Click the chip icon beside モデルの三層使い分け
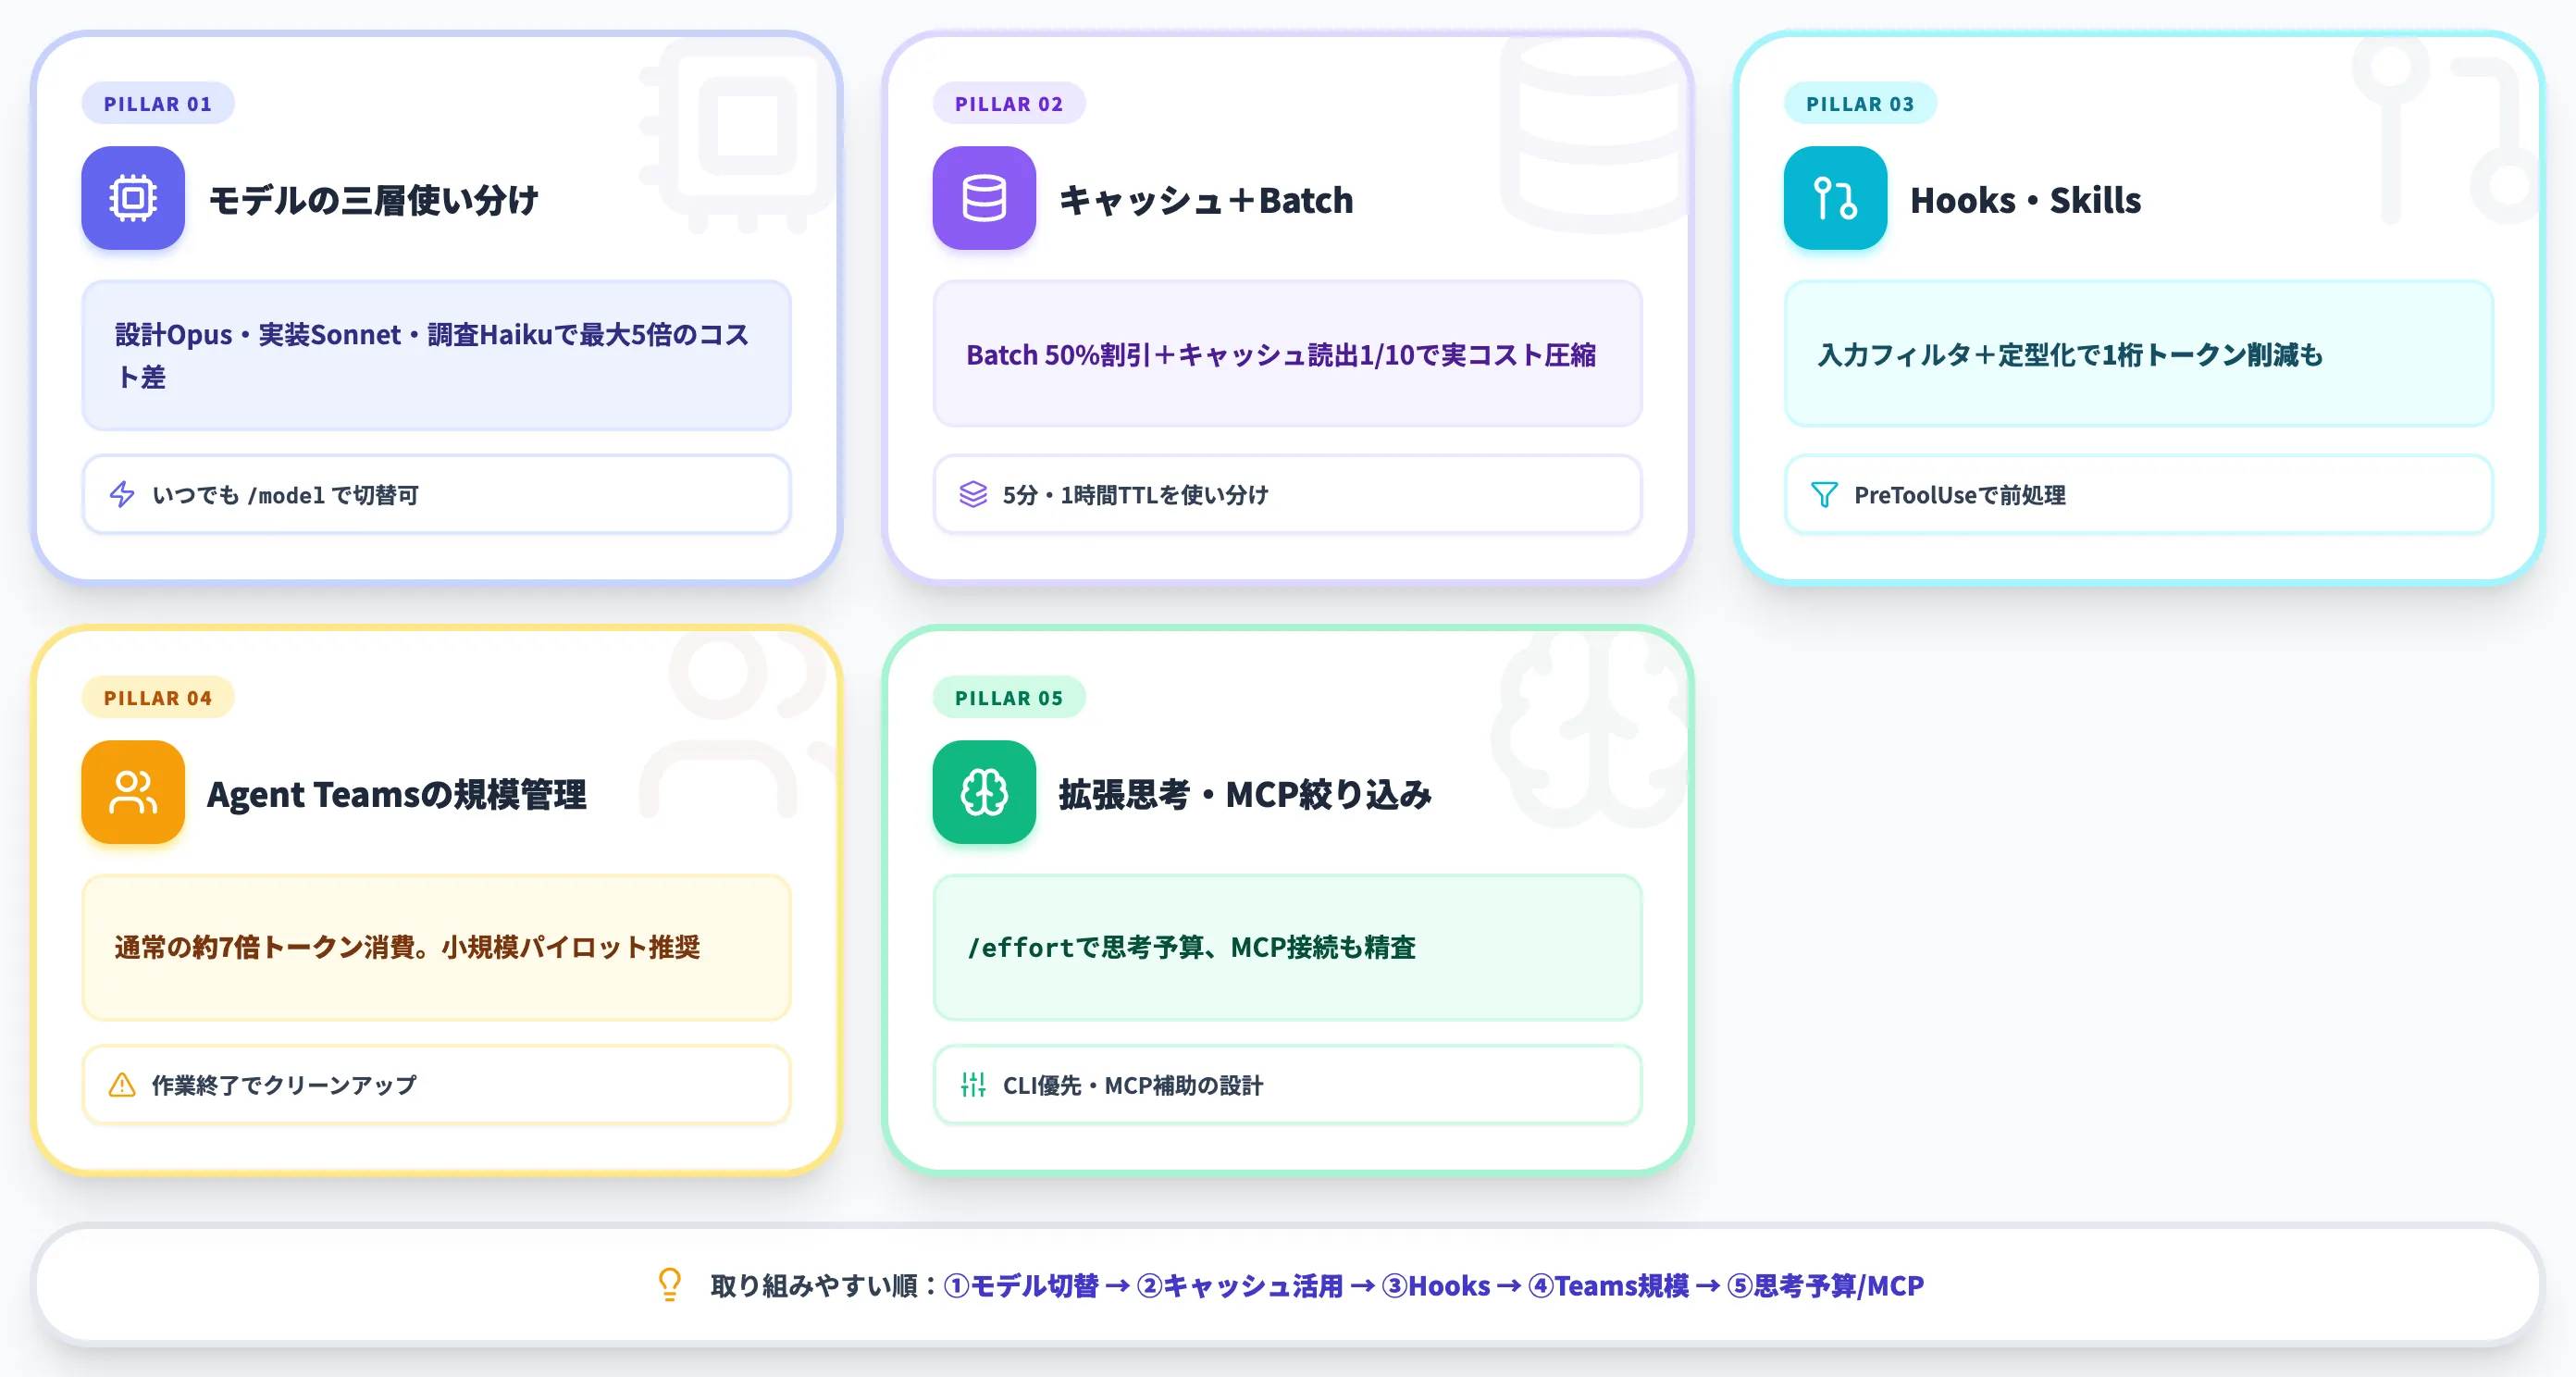2576x1377 pixels. (133, 198)
